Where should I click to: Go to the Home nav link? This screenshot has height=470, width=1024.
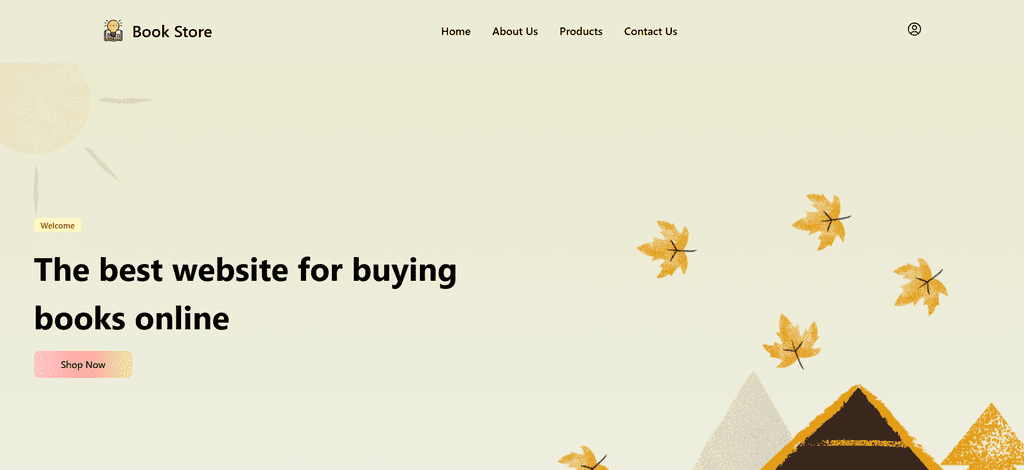456,31
